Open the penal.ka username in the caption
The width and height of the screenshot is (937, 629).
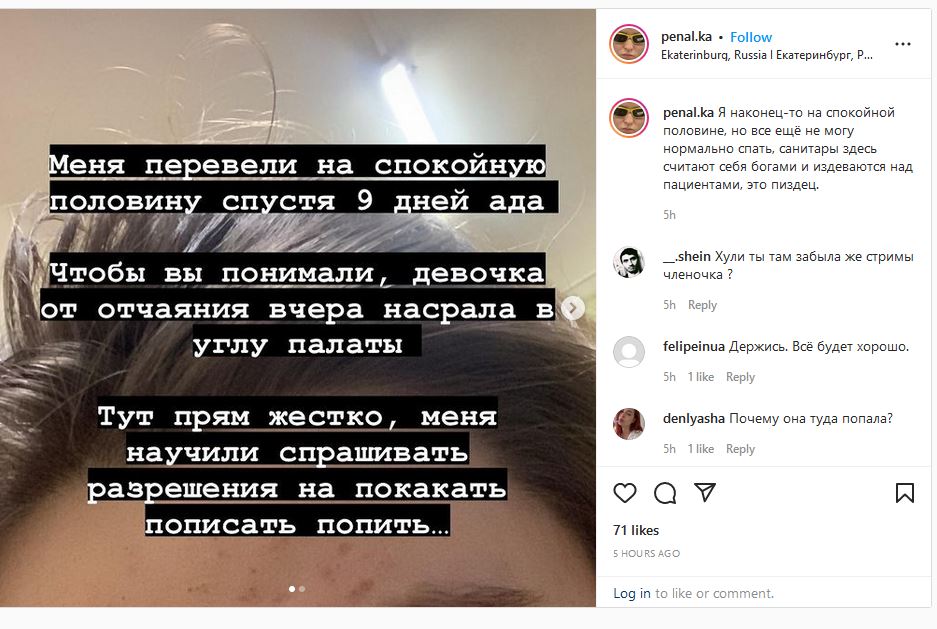coord(688,112)
